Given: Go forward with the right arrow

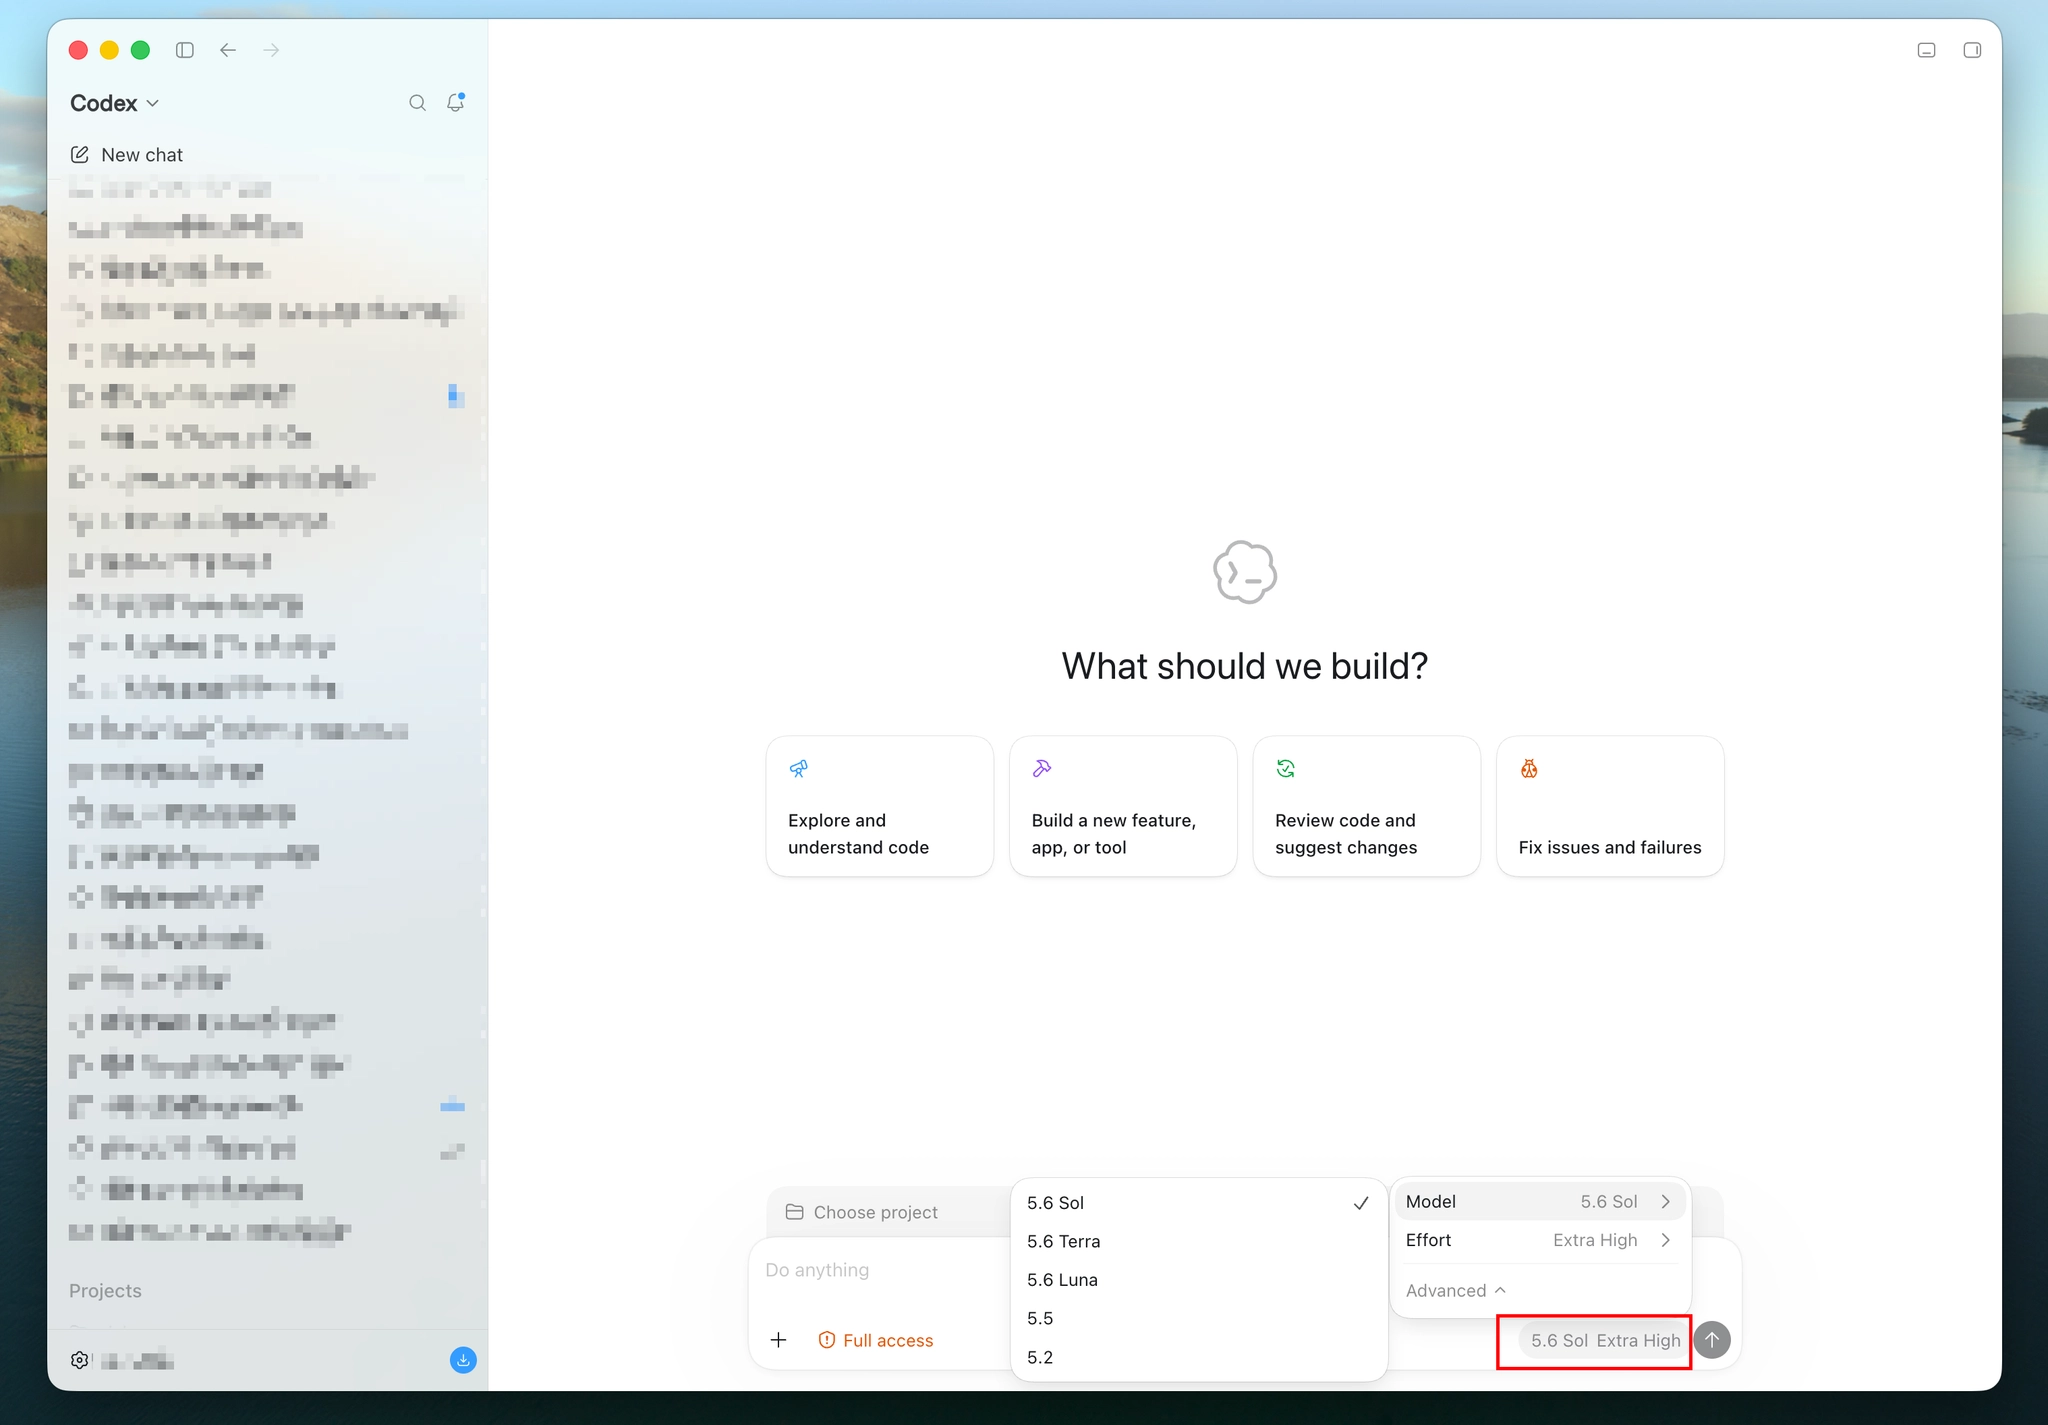Looking at the screenshot, I should tap(271, 50).
